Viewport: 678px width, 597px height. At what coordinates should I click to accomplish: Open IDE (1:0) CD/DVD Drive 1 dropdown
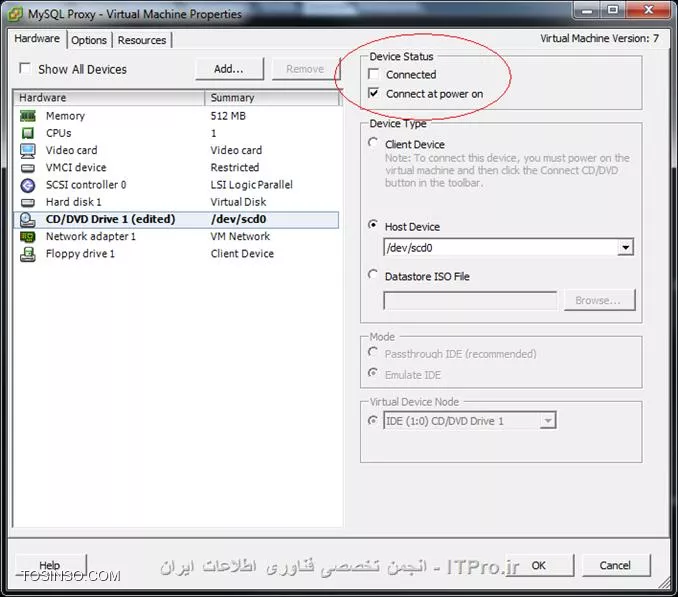tap(547, 421)
